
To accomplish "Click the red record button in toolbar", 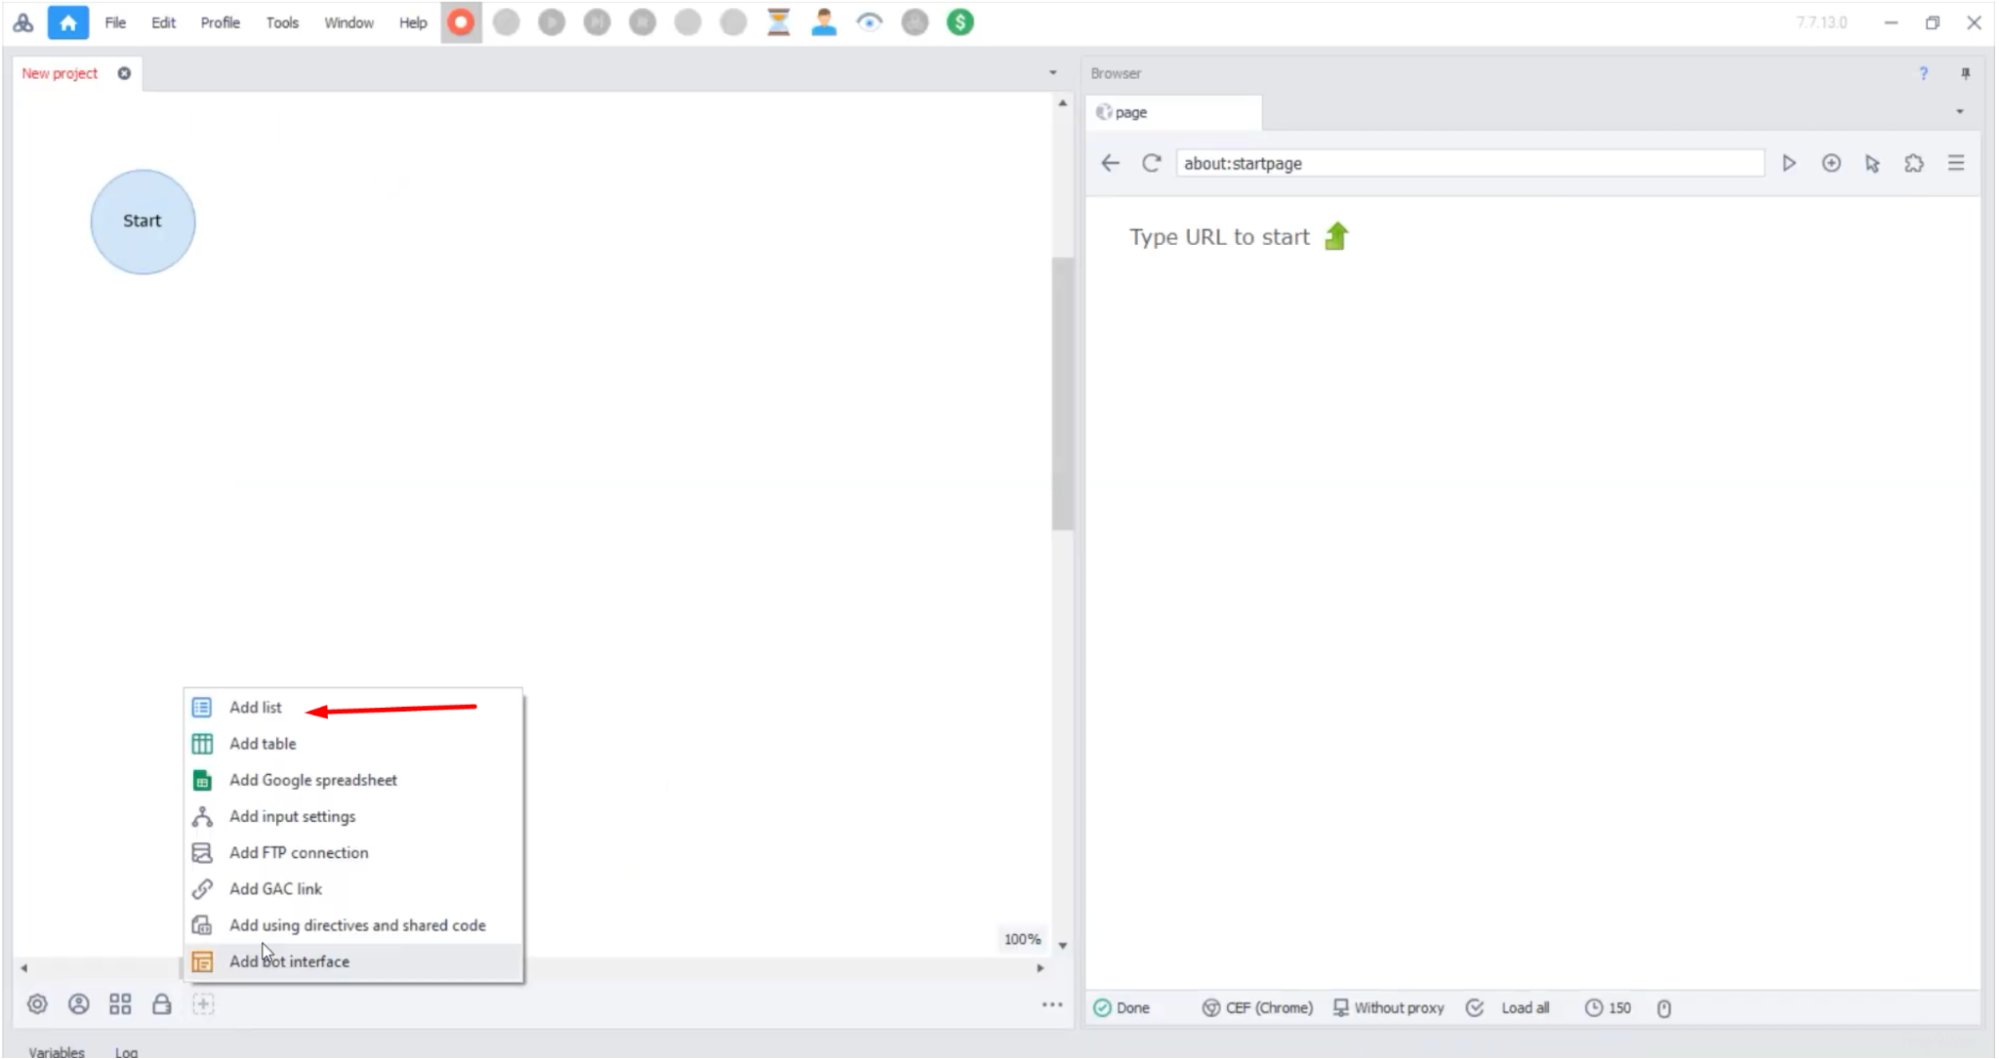I will coord(460,22).
